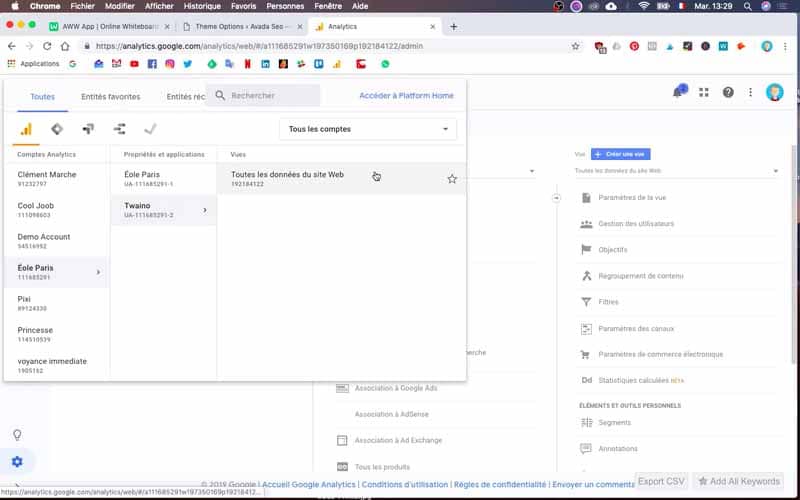The image size is (800, 500).
Task: Open the help question mark icon
Action: (728, 92)
